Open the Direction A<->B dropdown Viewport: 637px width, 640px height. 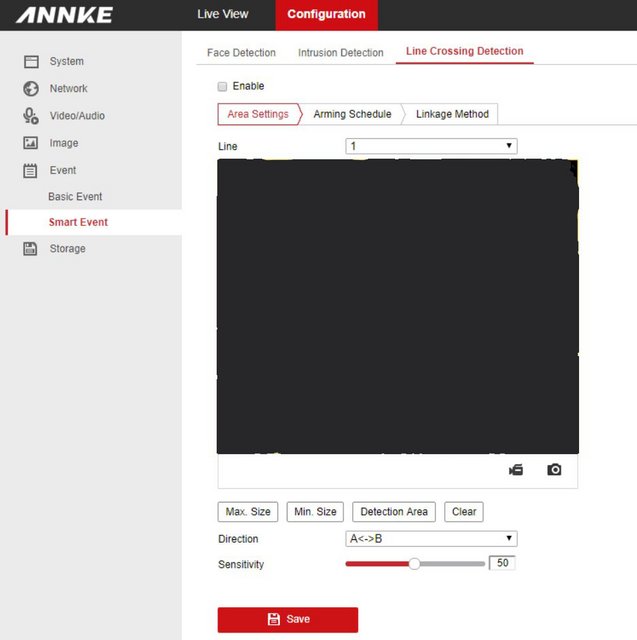coord(431,539)
